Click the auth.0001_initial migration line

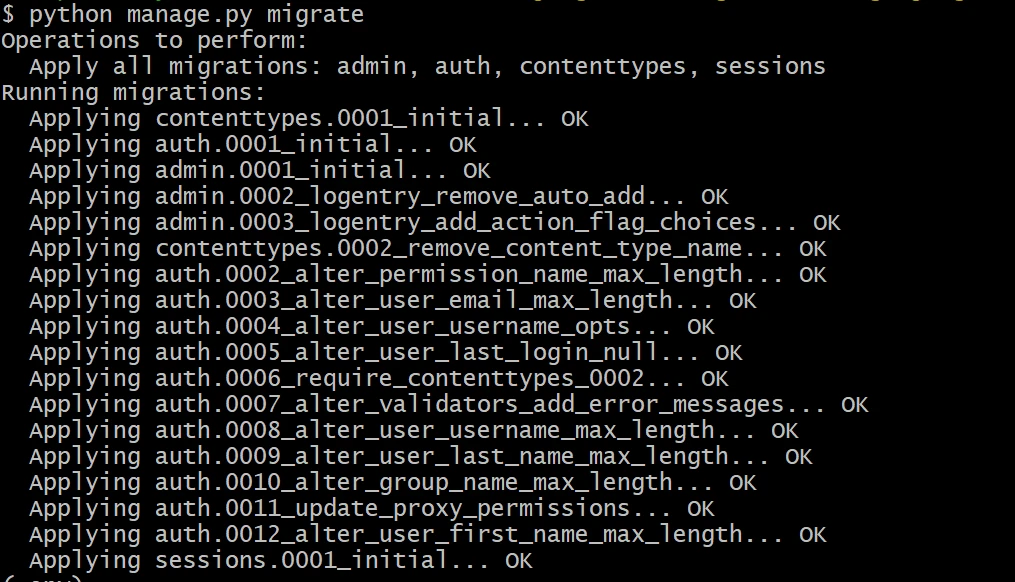click(252, 145)
